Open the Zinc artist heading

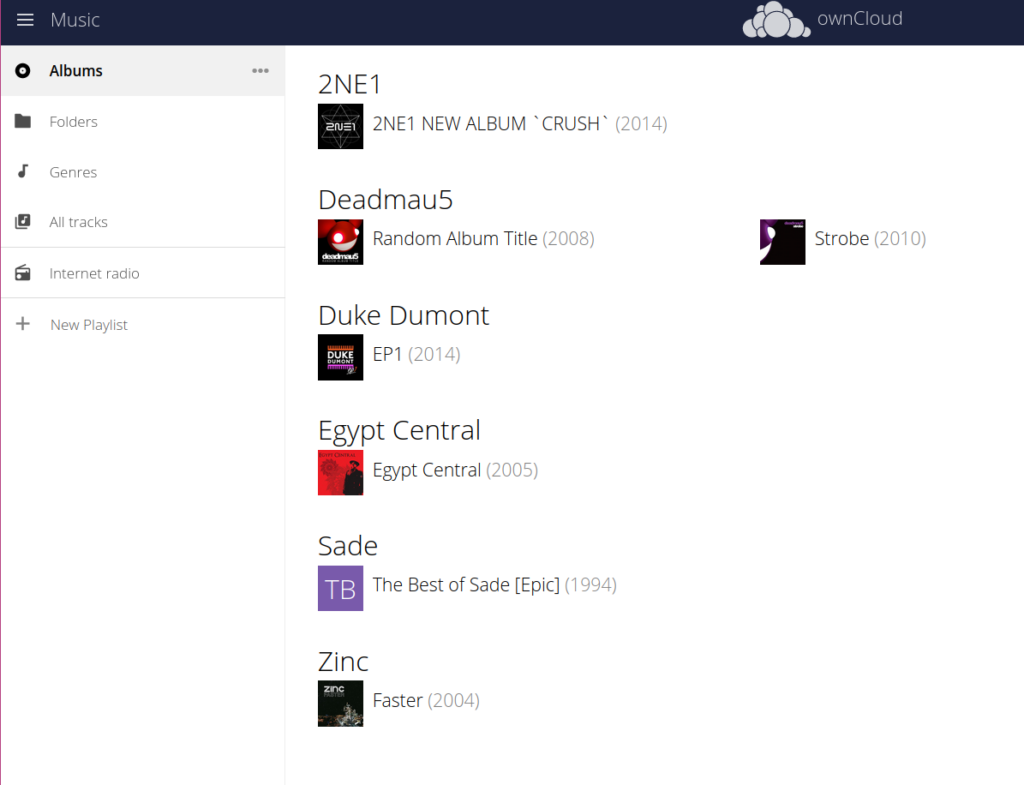(x=344, y=662)
